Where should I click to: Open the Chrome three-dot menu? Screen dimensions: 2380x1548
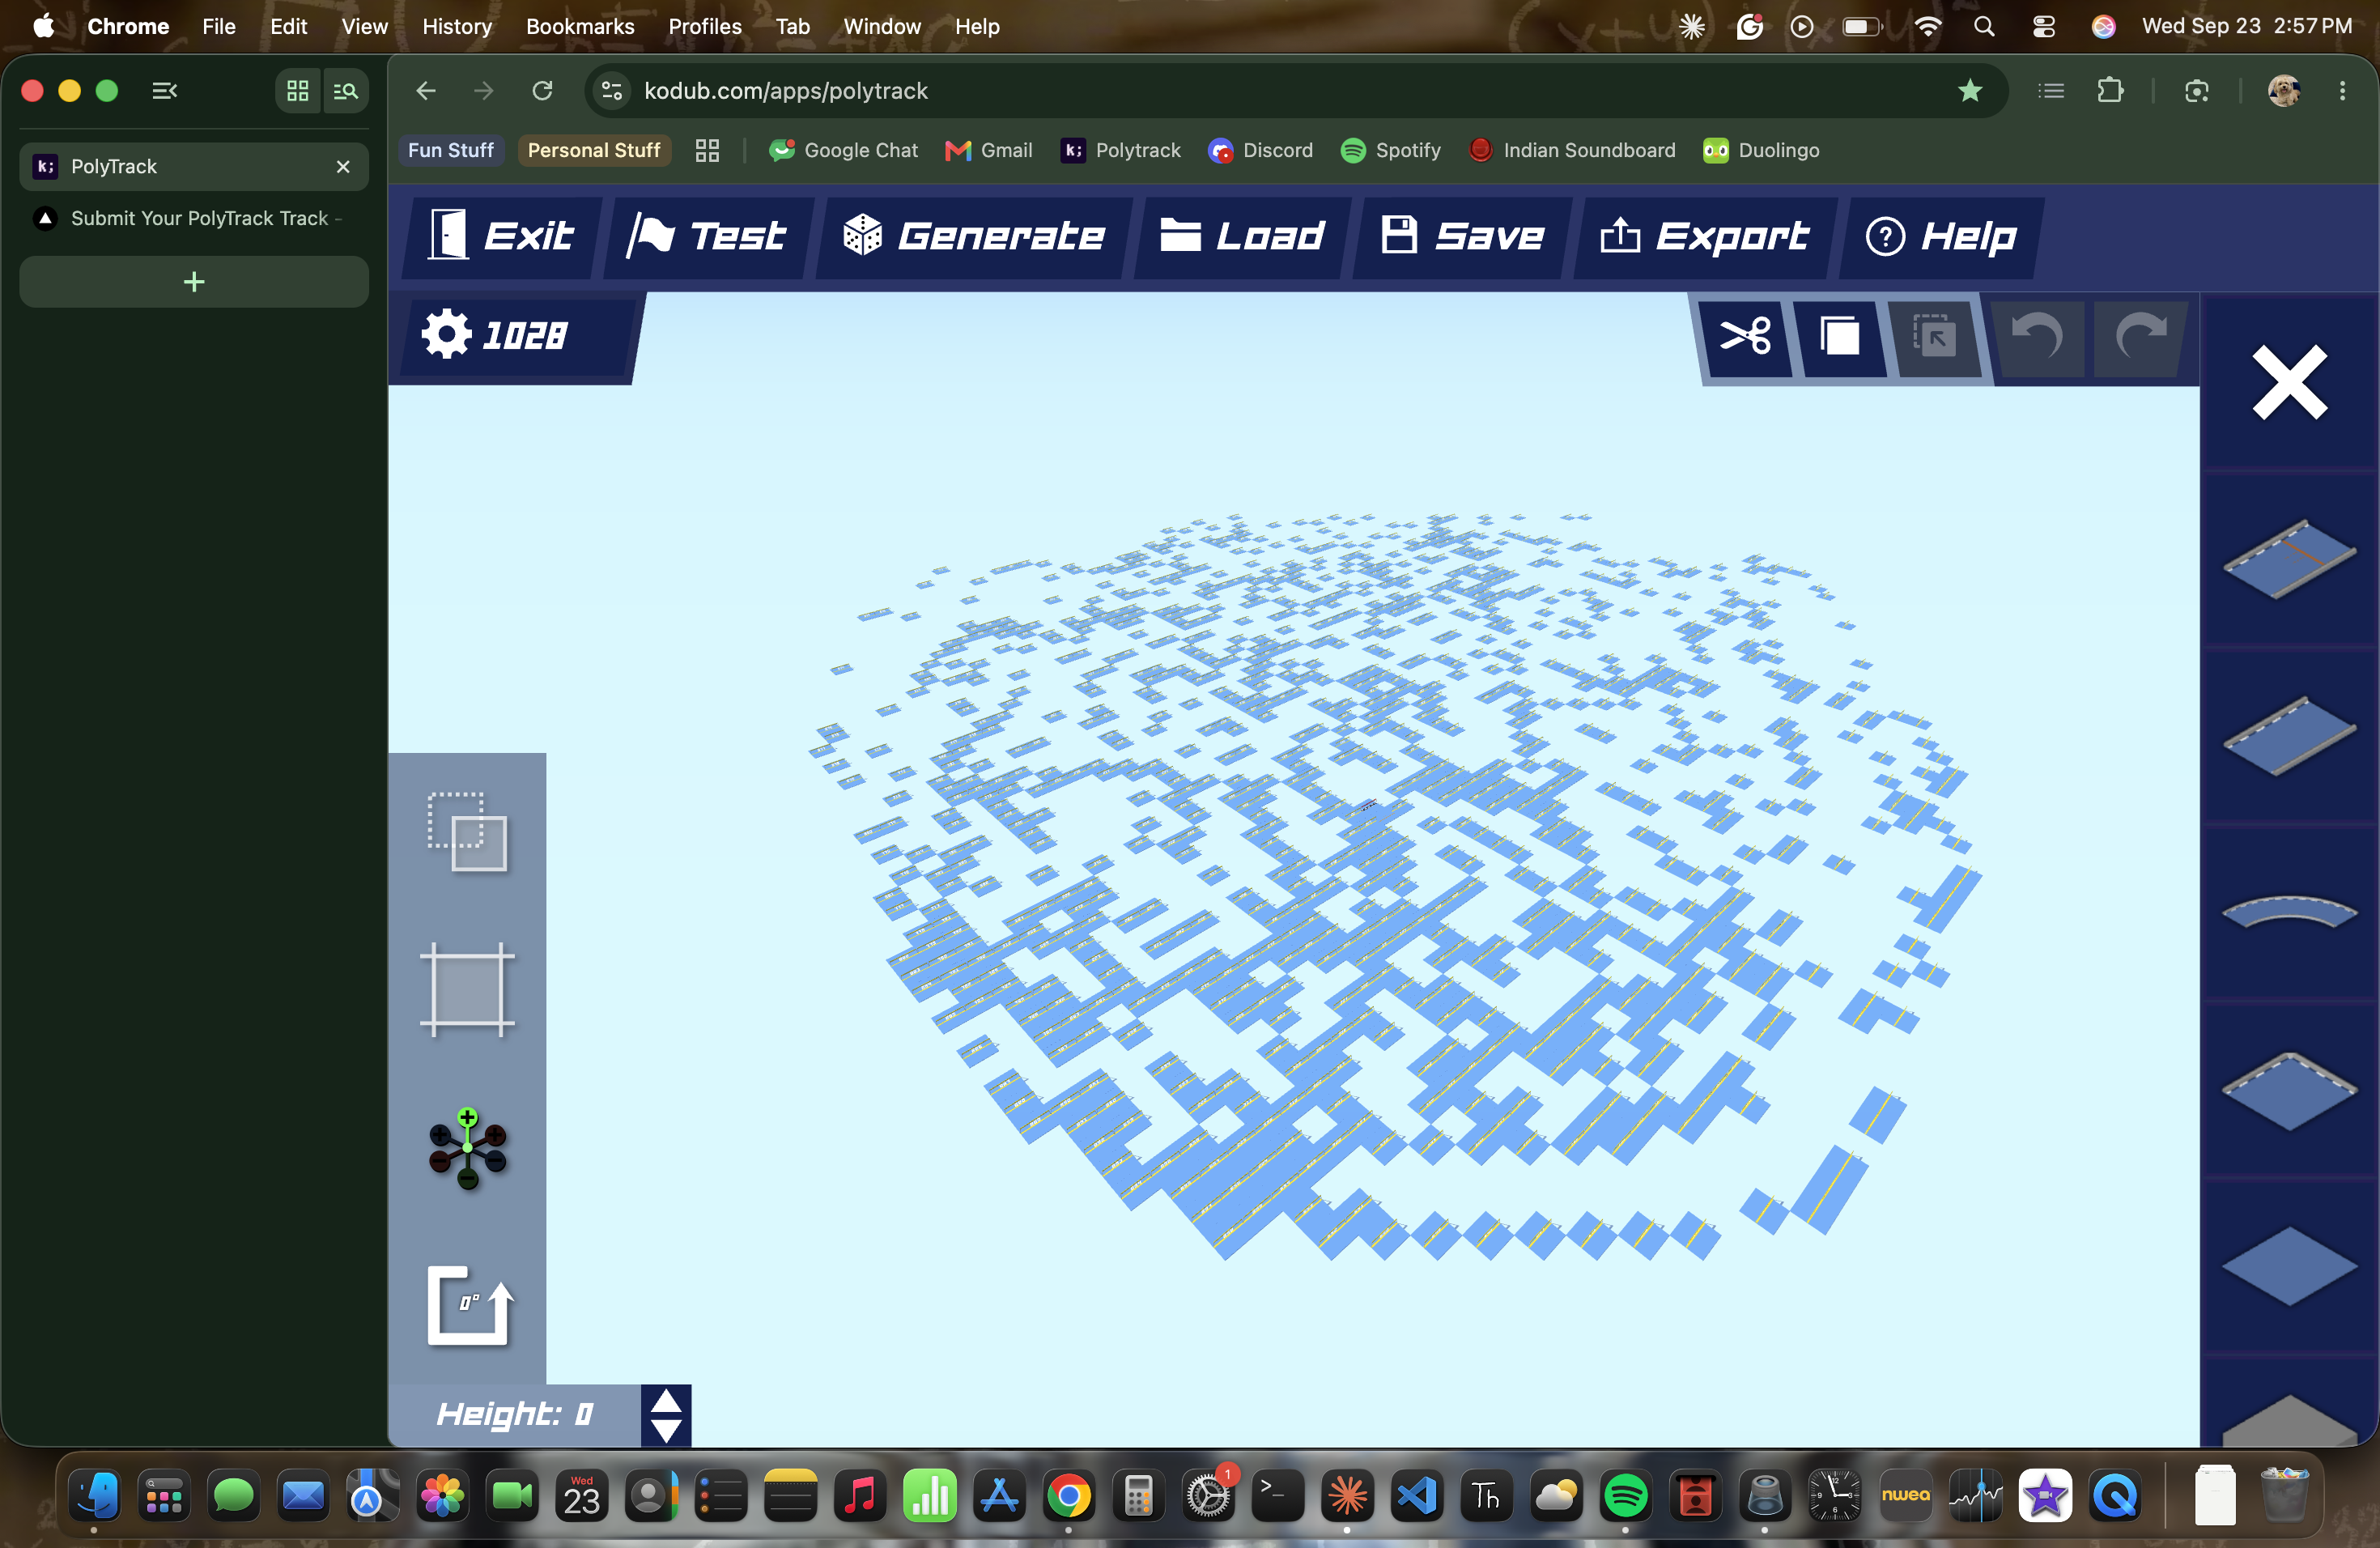coord(2342,91)
